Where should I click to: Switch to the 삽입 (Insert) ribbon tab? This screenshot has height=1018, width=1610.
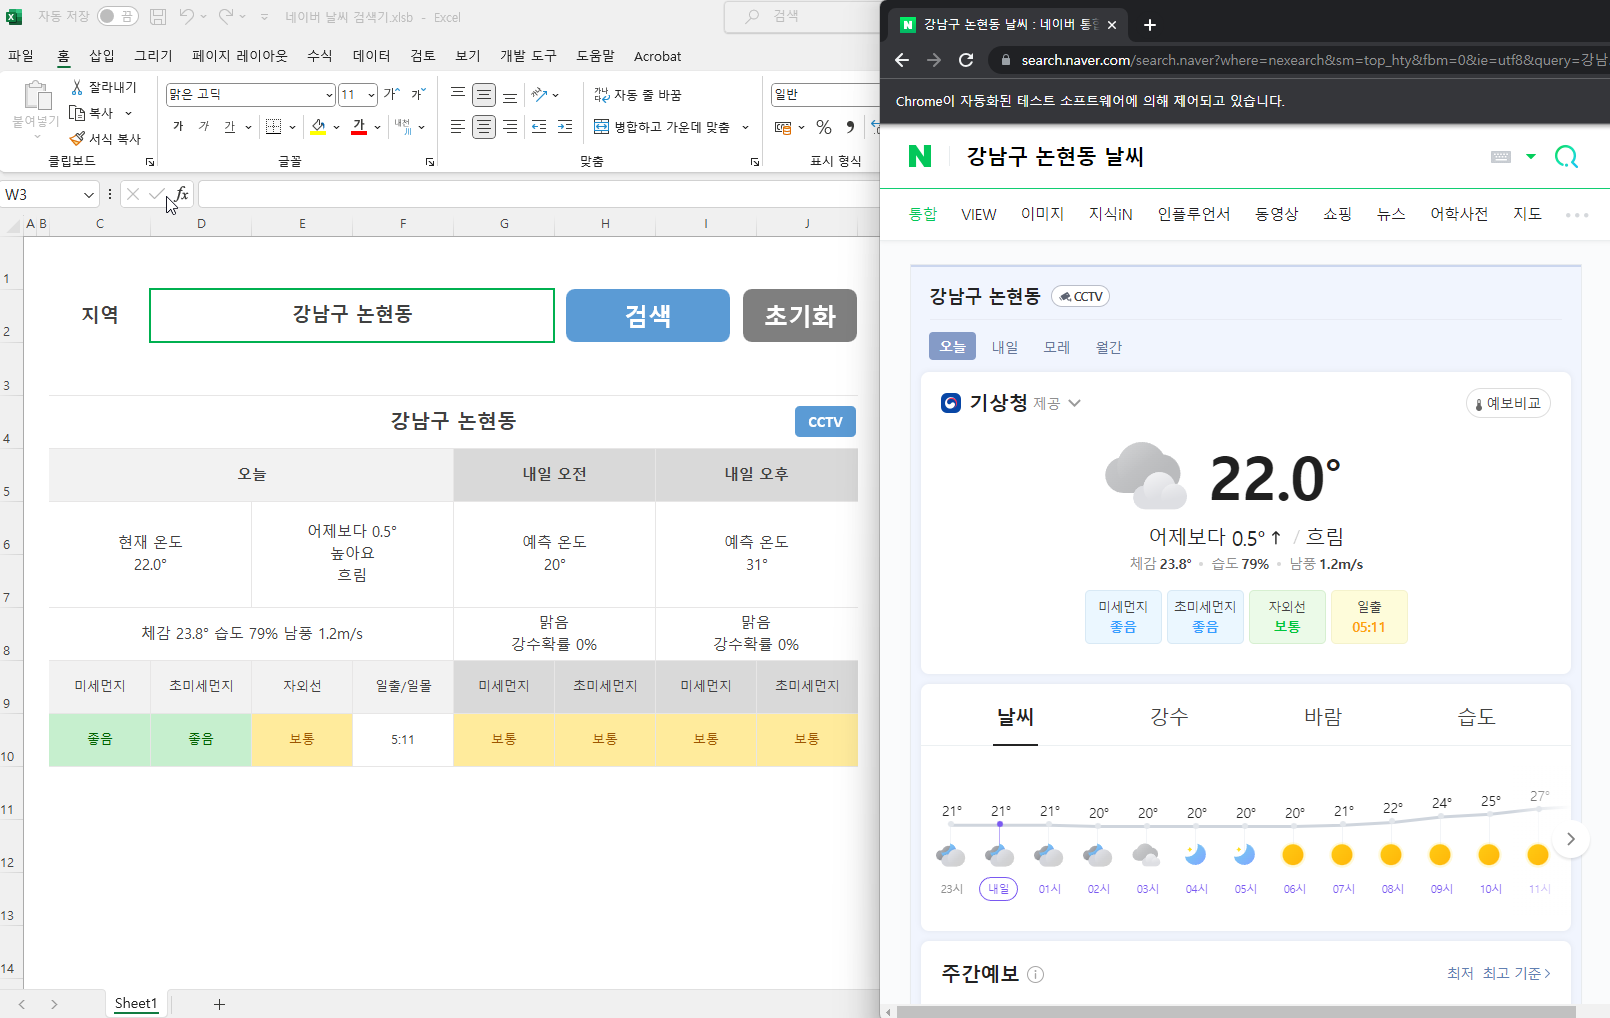click(102, 56)
